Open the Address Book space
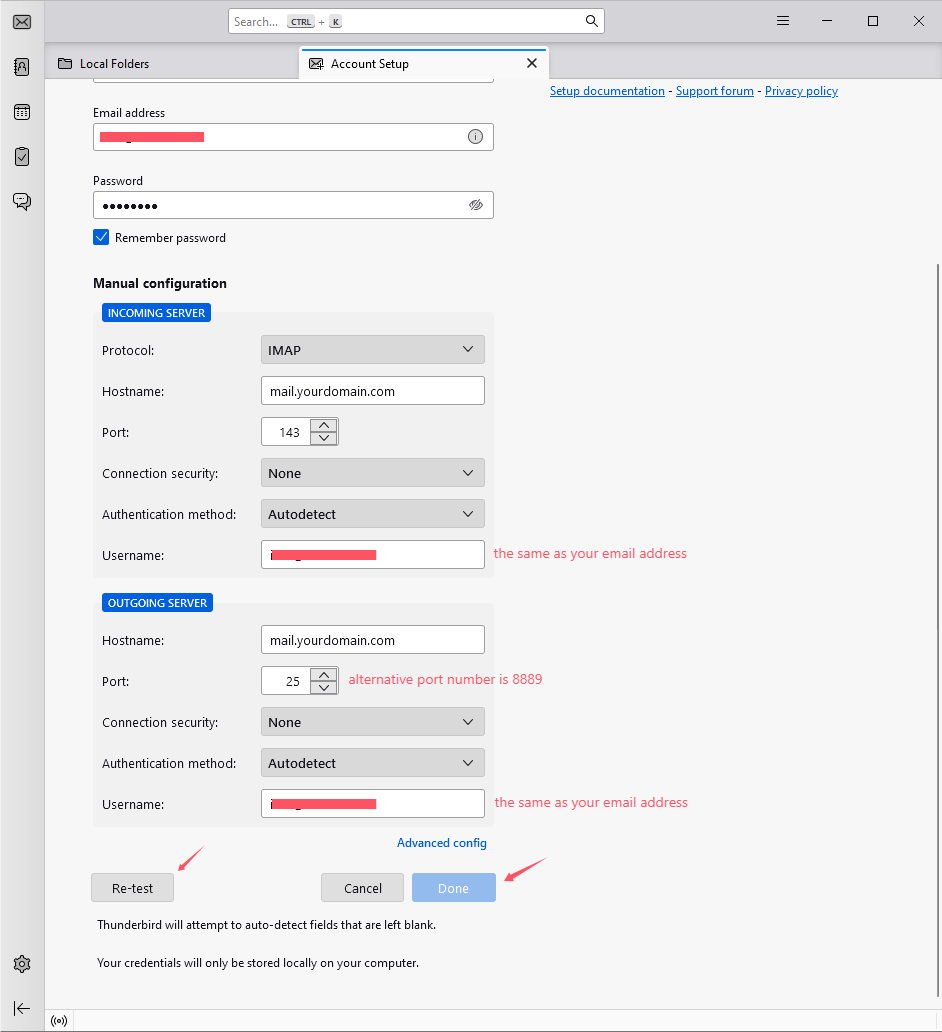 click(21, 66)
